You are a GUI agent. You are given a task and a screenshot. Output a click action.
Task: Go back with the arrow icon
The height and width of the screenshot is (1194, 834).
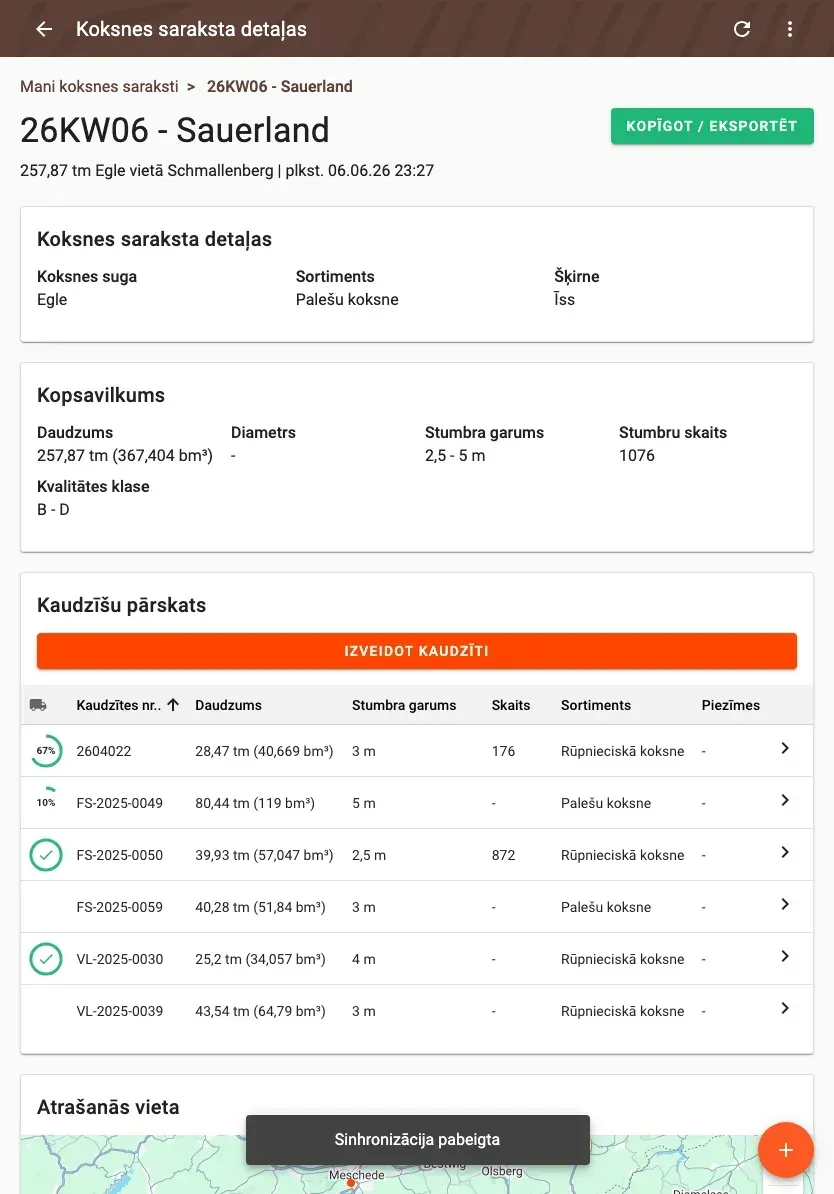tap(44, 29)
